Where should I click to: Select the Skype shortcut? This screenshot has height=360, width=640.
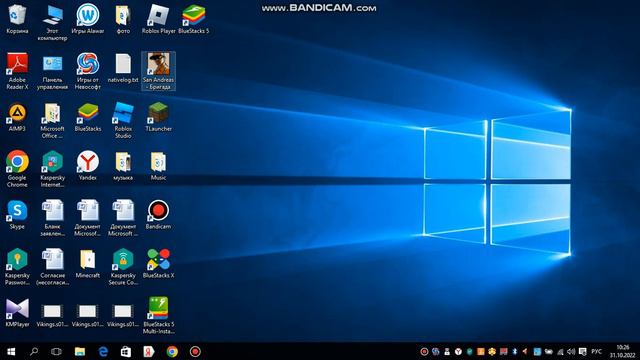tap(17, 215)
